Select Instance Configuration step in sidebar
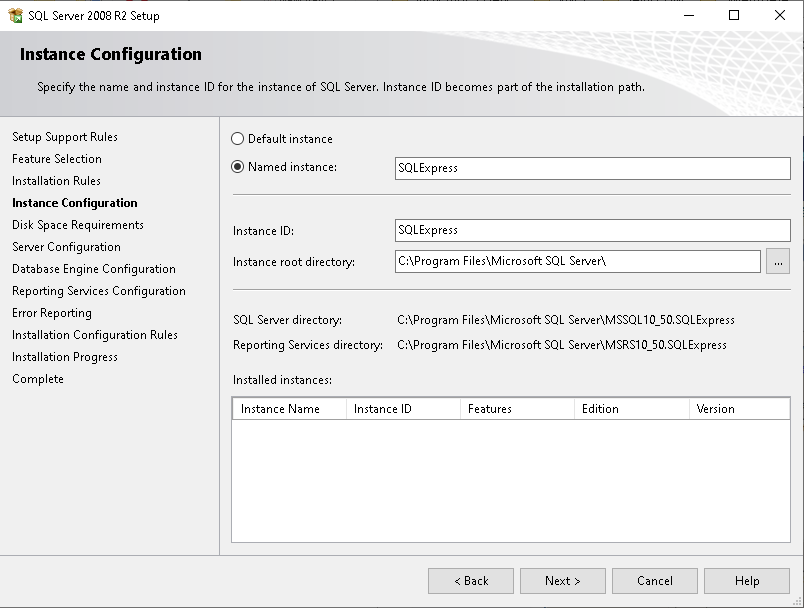The height and width of the screenshot is (608, 804). (x=75, y=203)
